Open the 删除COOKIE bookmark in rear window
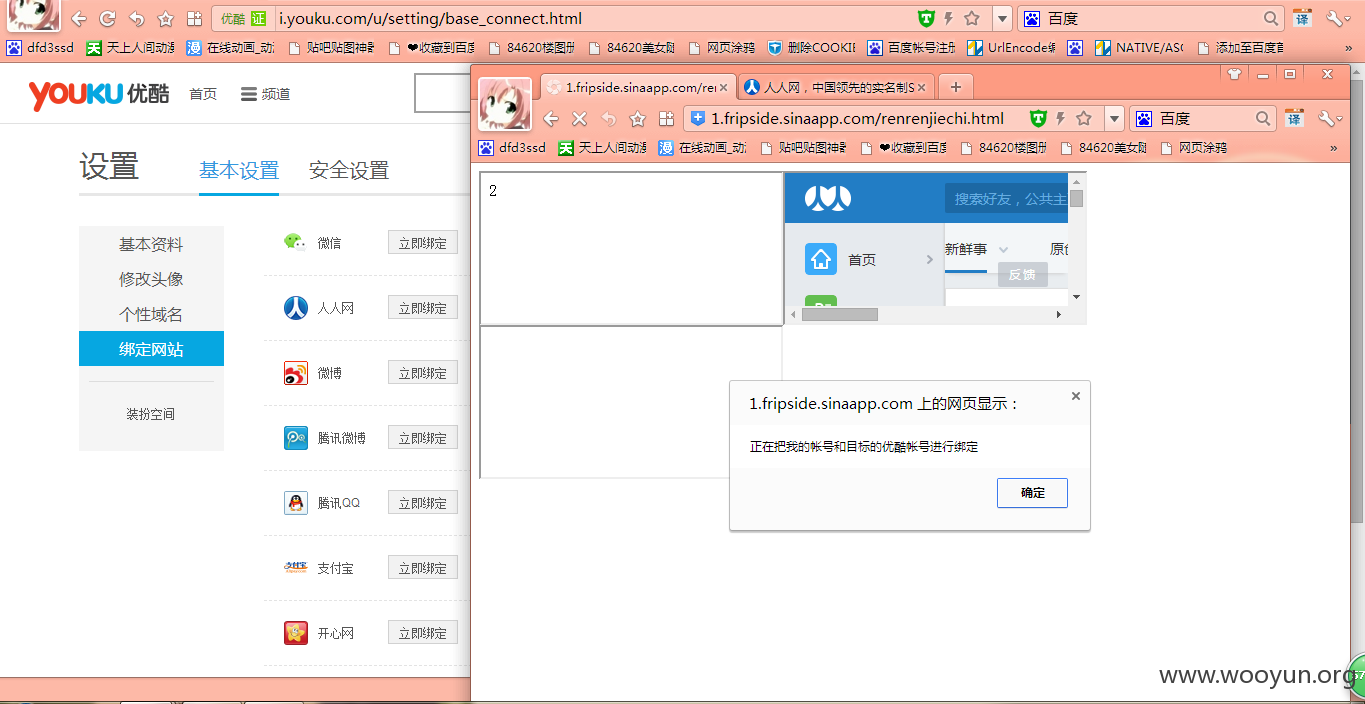This screenshot has width=1365, height=704. click(x=812, y=47)
